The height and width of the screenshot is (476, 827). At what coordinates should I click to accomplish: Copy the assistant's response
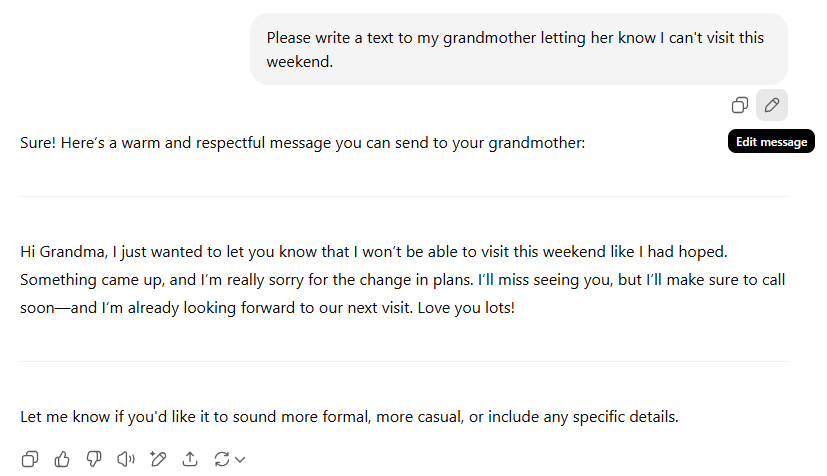tap(30, 459)
